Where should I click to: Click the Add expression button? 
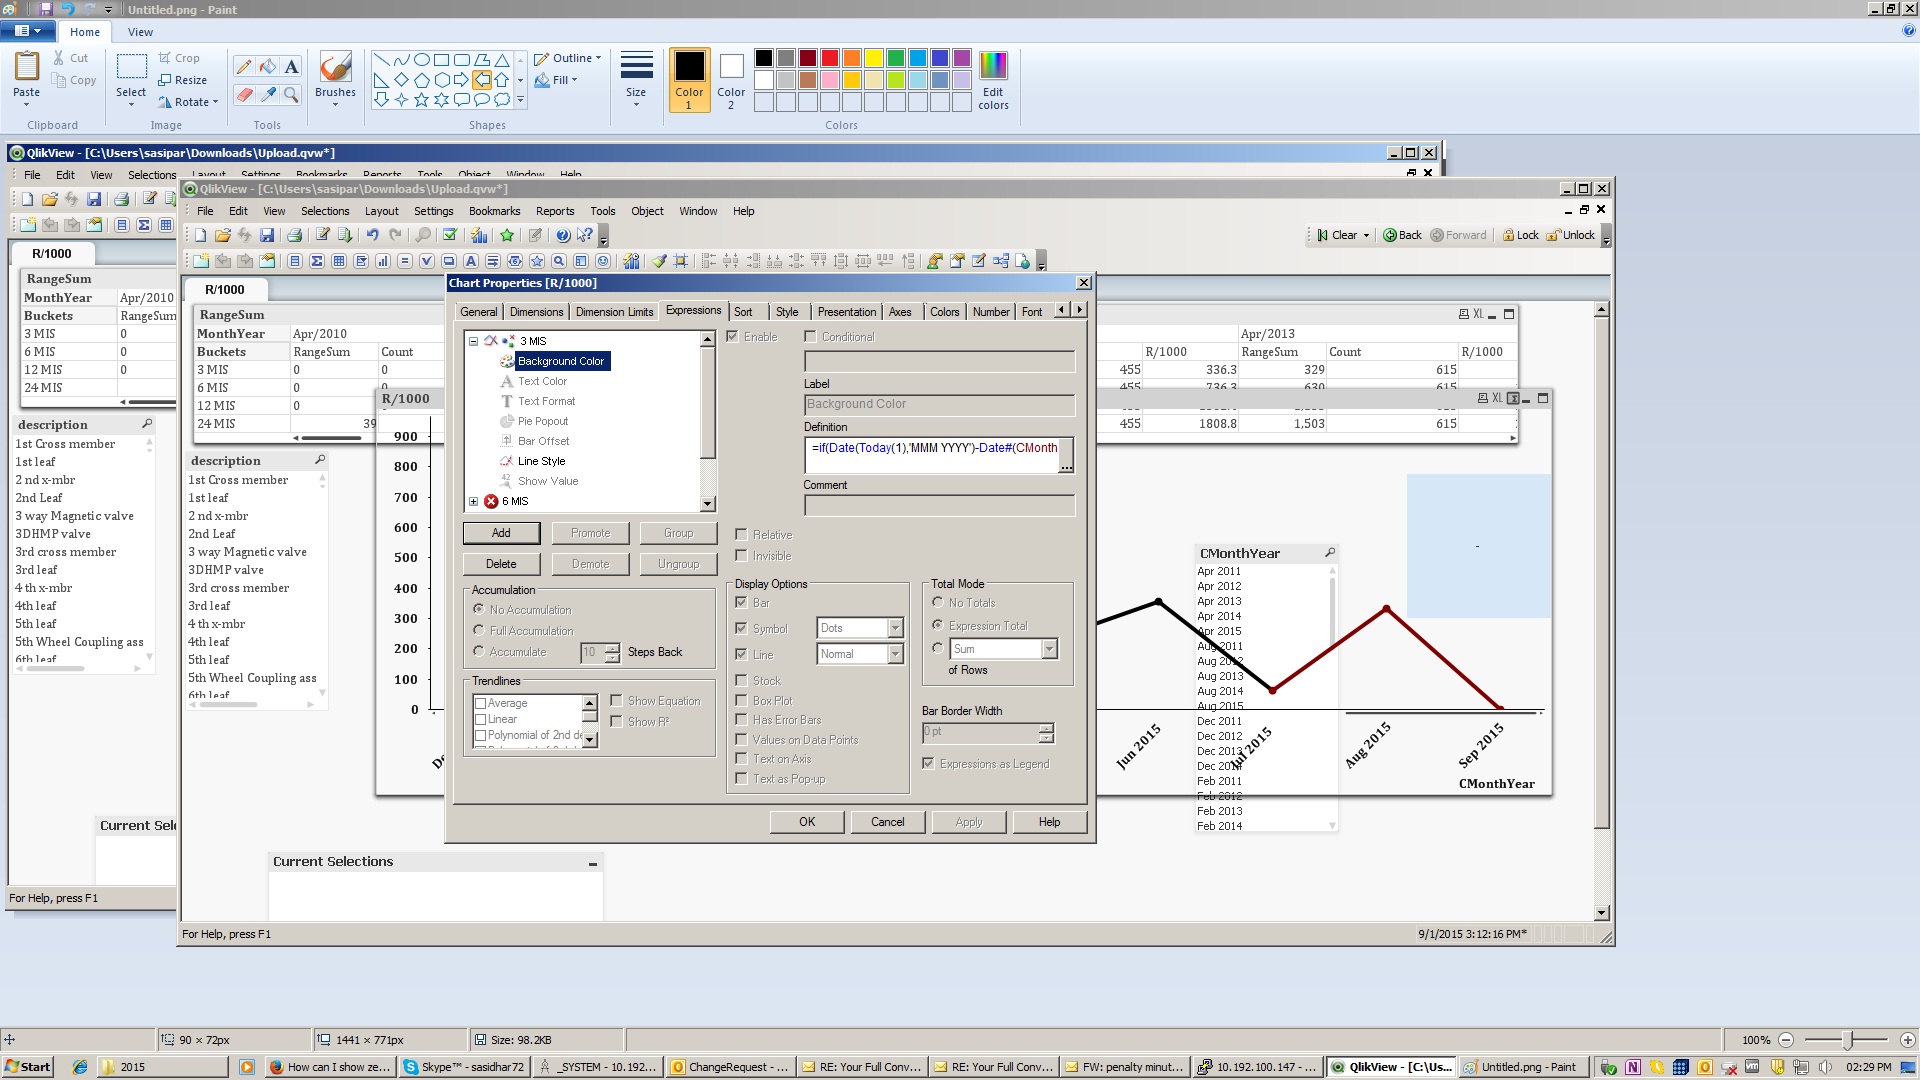point(501,533)
